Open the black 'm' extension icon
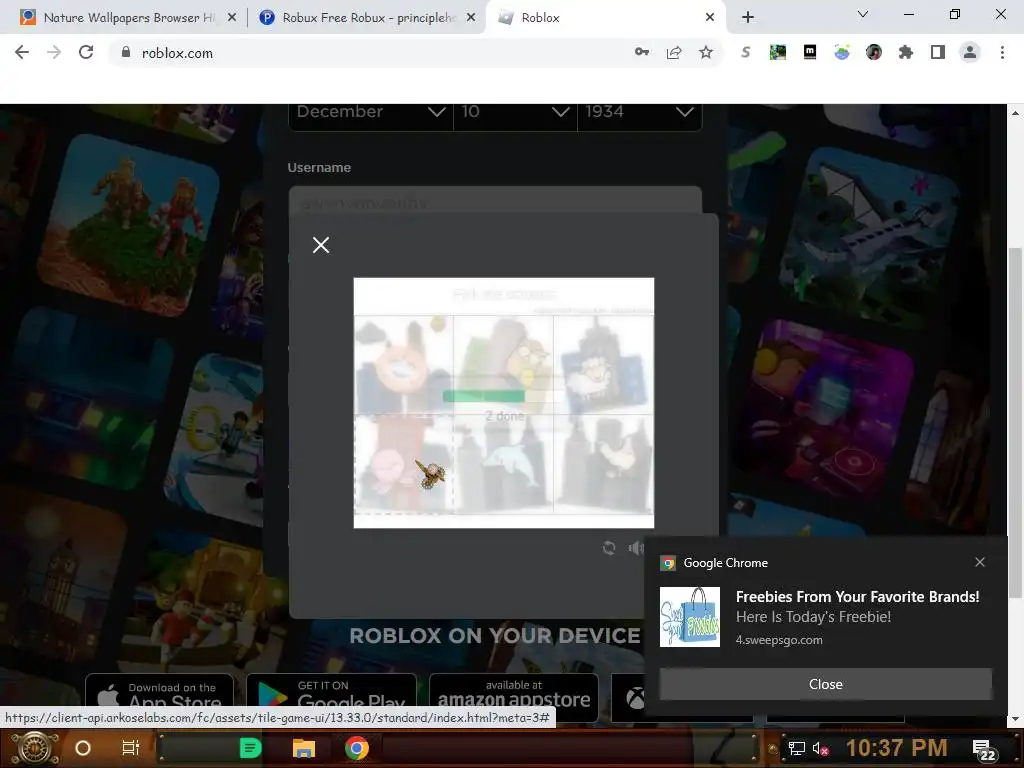This screenshot has height=768, width=1024. 810,52
